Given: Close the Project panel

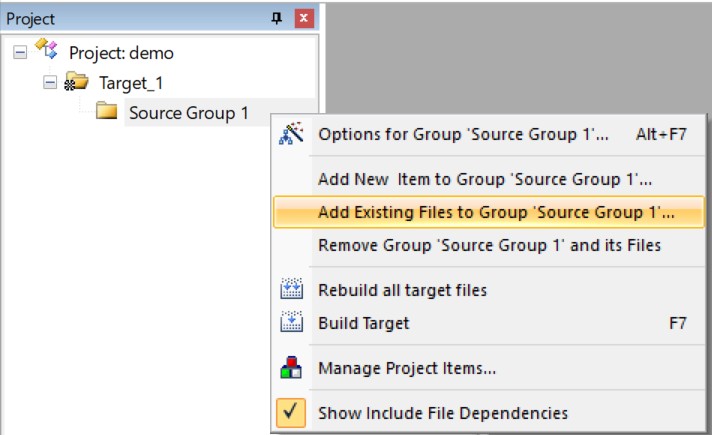Looking at the screenshot, I should click(x=304, y=18).
